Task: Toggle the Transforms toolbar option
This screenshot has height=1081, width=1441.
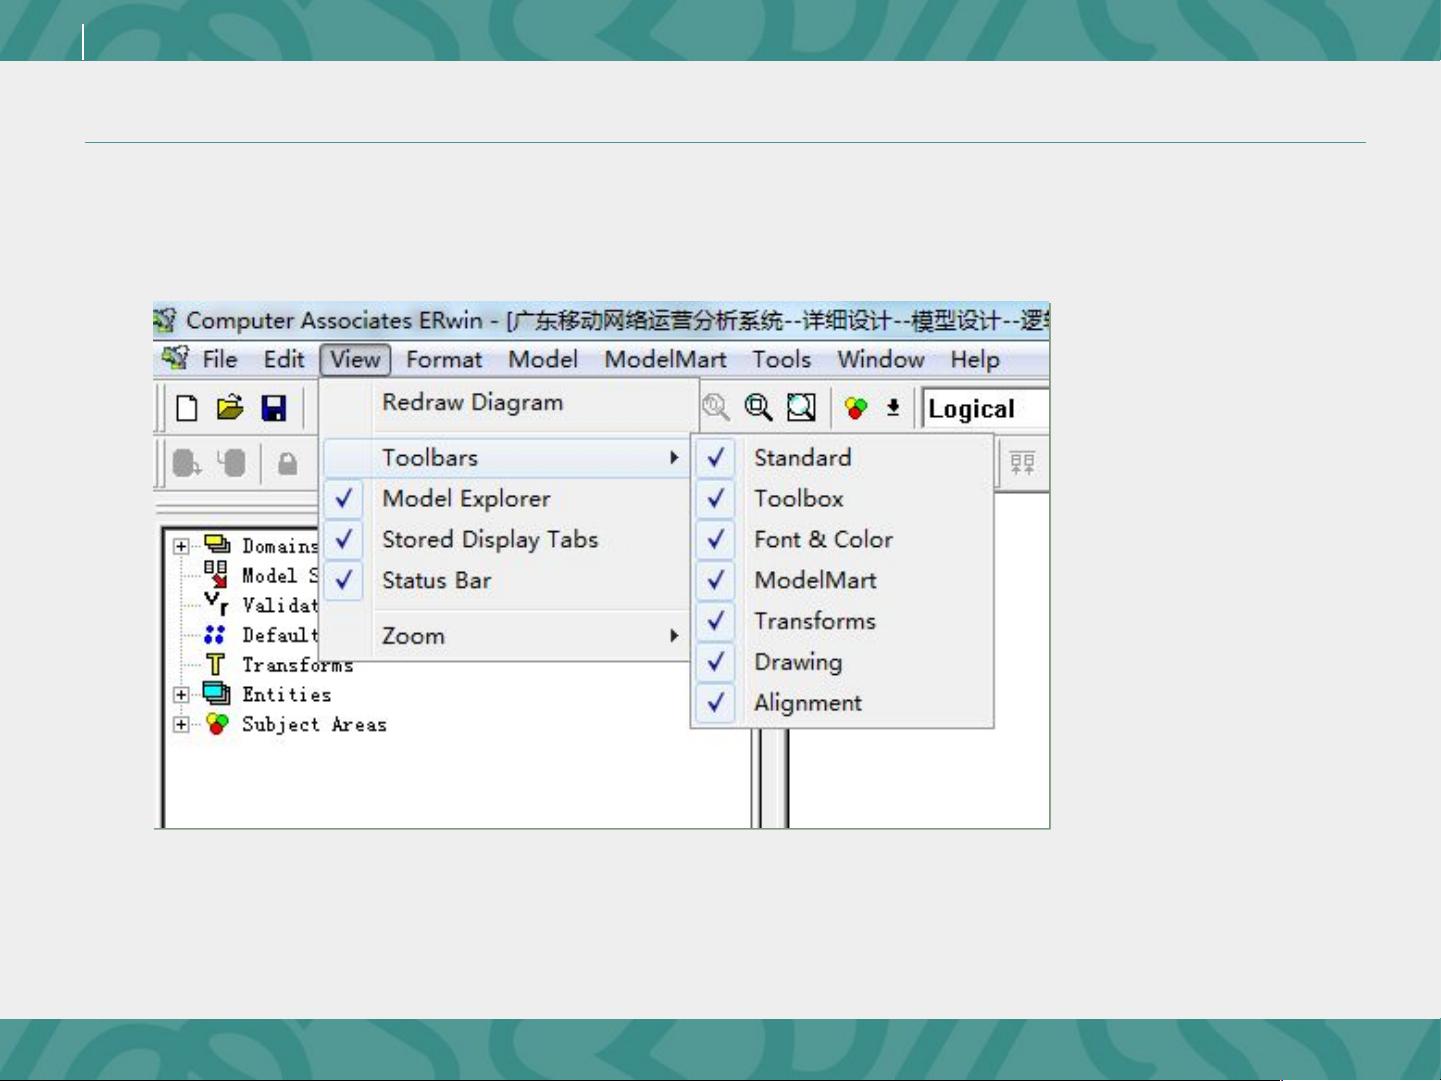Action: (842, 621)
